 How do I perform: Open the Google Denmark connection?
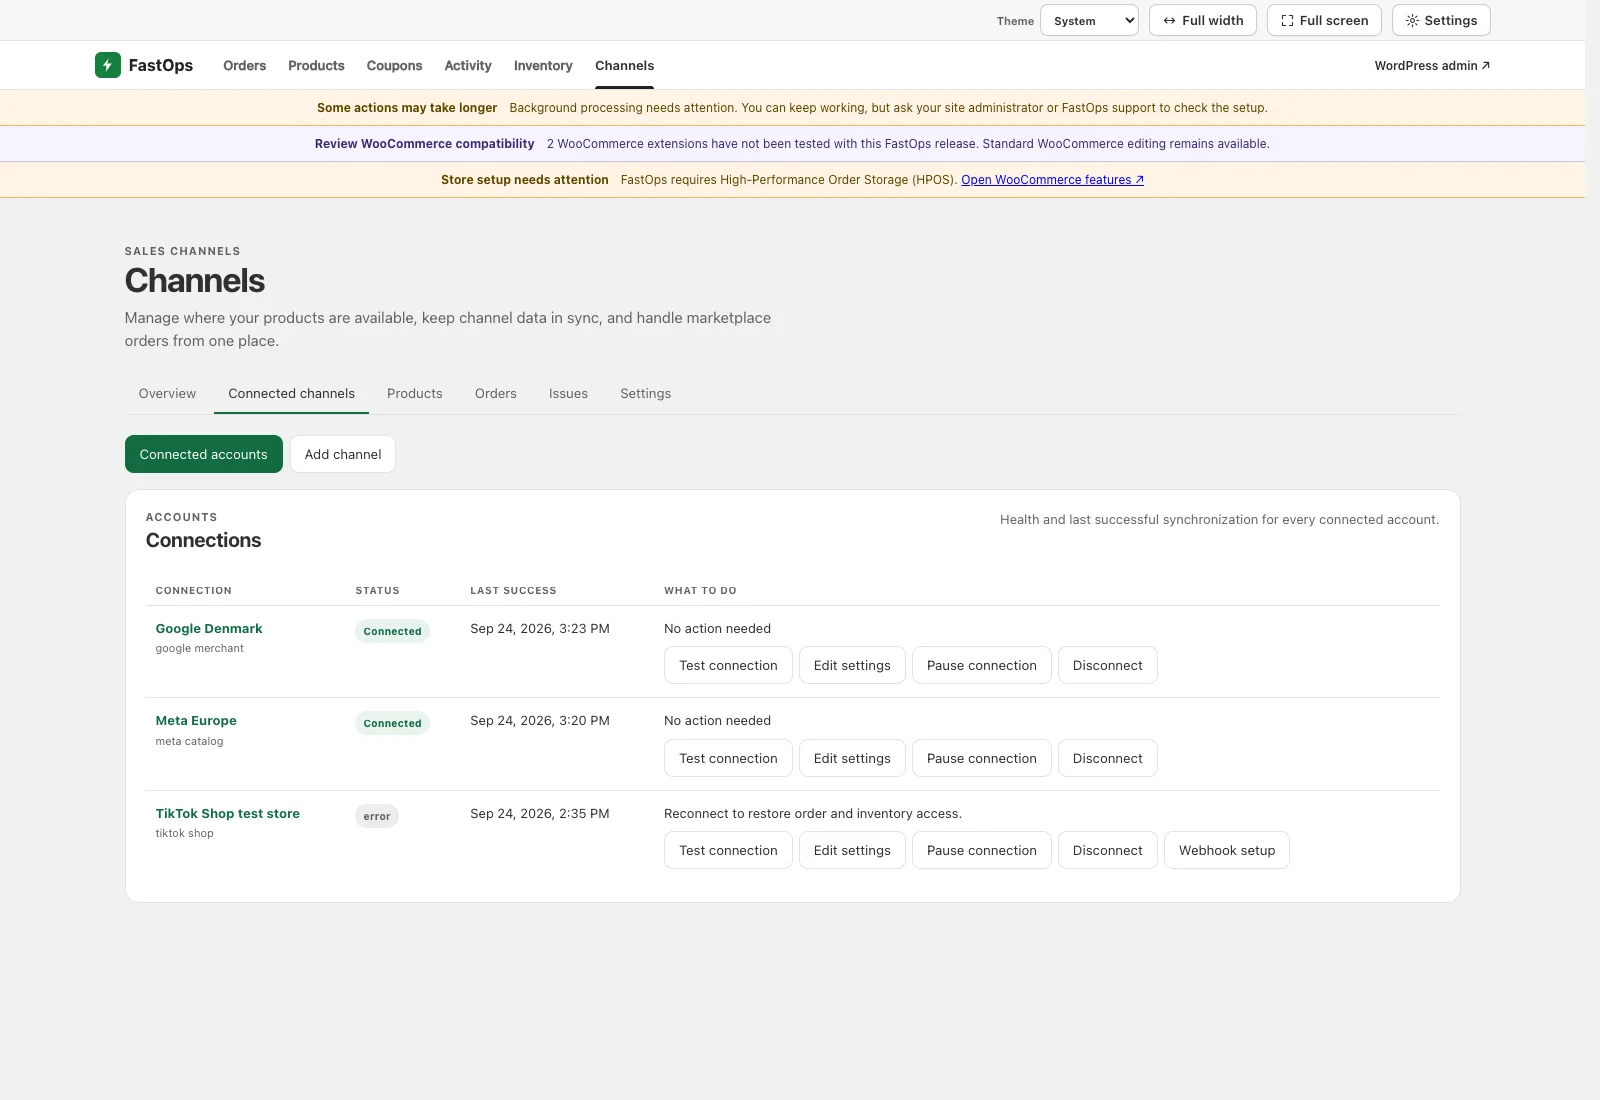(209, 629)
